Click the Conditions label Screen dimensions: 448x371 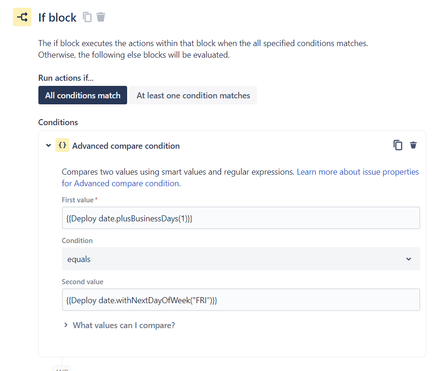[58, 122]
